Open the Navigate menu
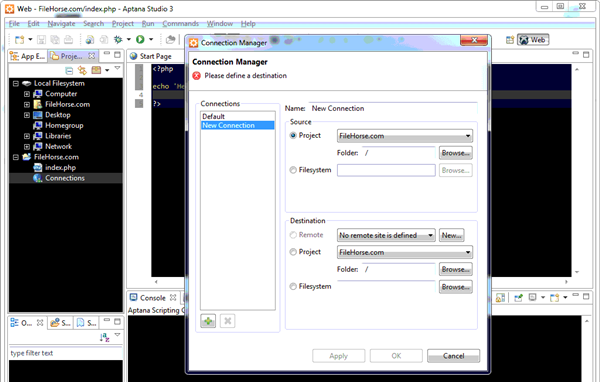The height and width of the screenshot is (382, 600). (61, 24)
